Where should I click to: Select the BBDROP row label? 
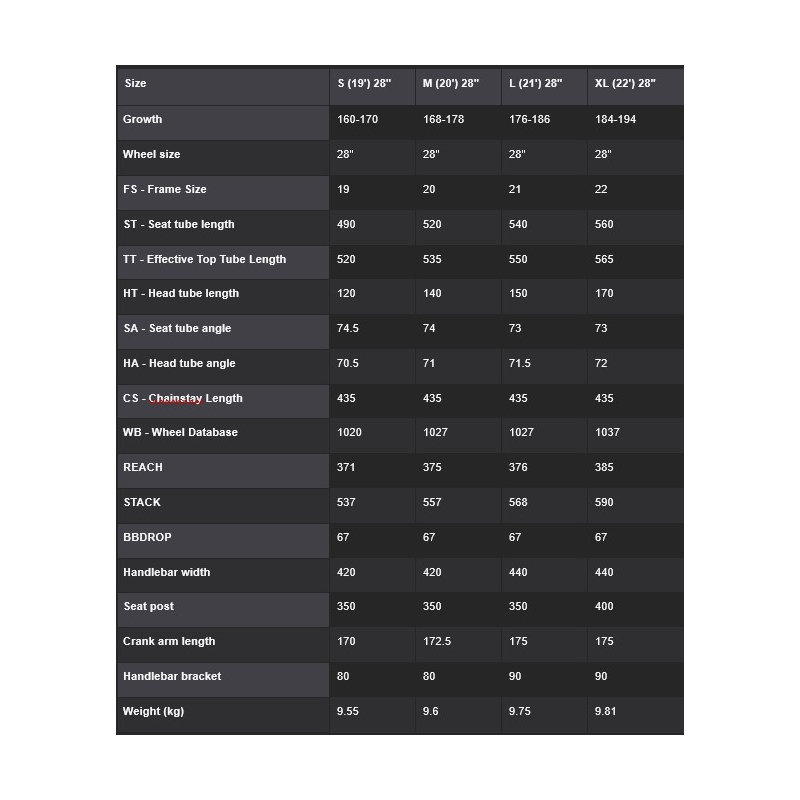tap(147, 537)
